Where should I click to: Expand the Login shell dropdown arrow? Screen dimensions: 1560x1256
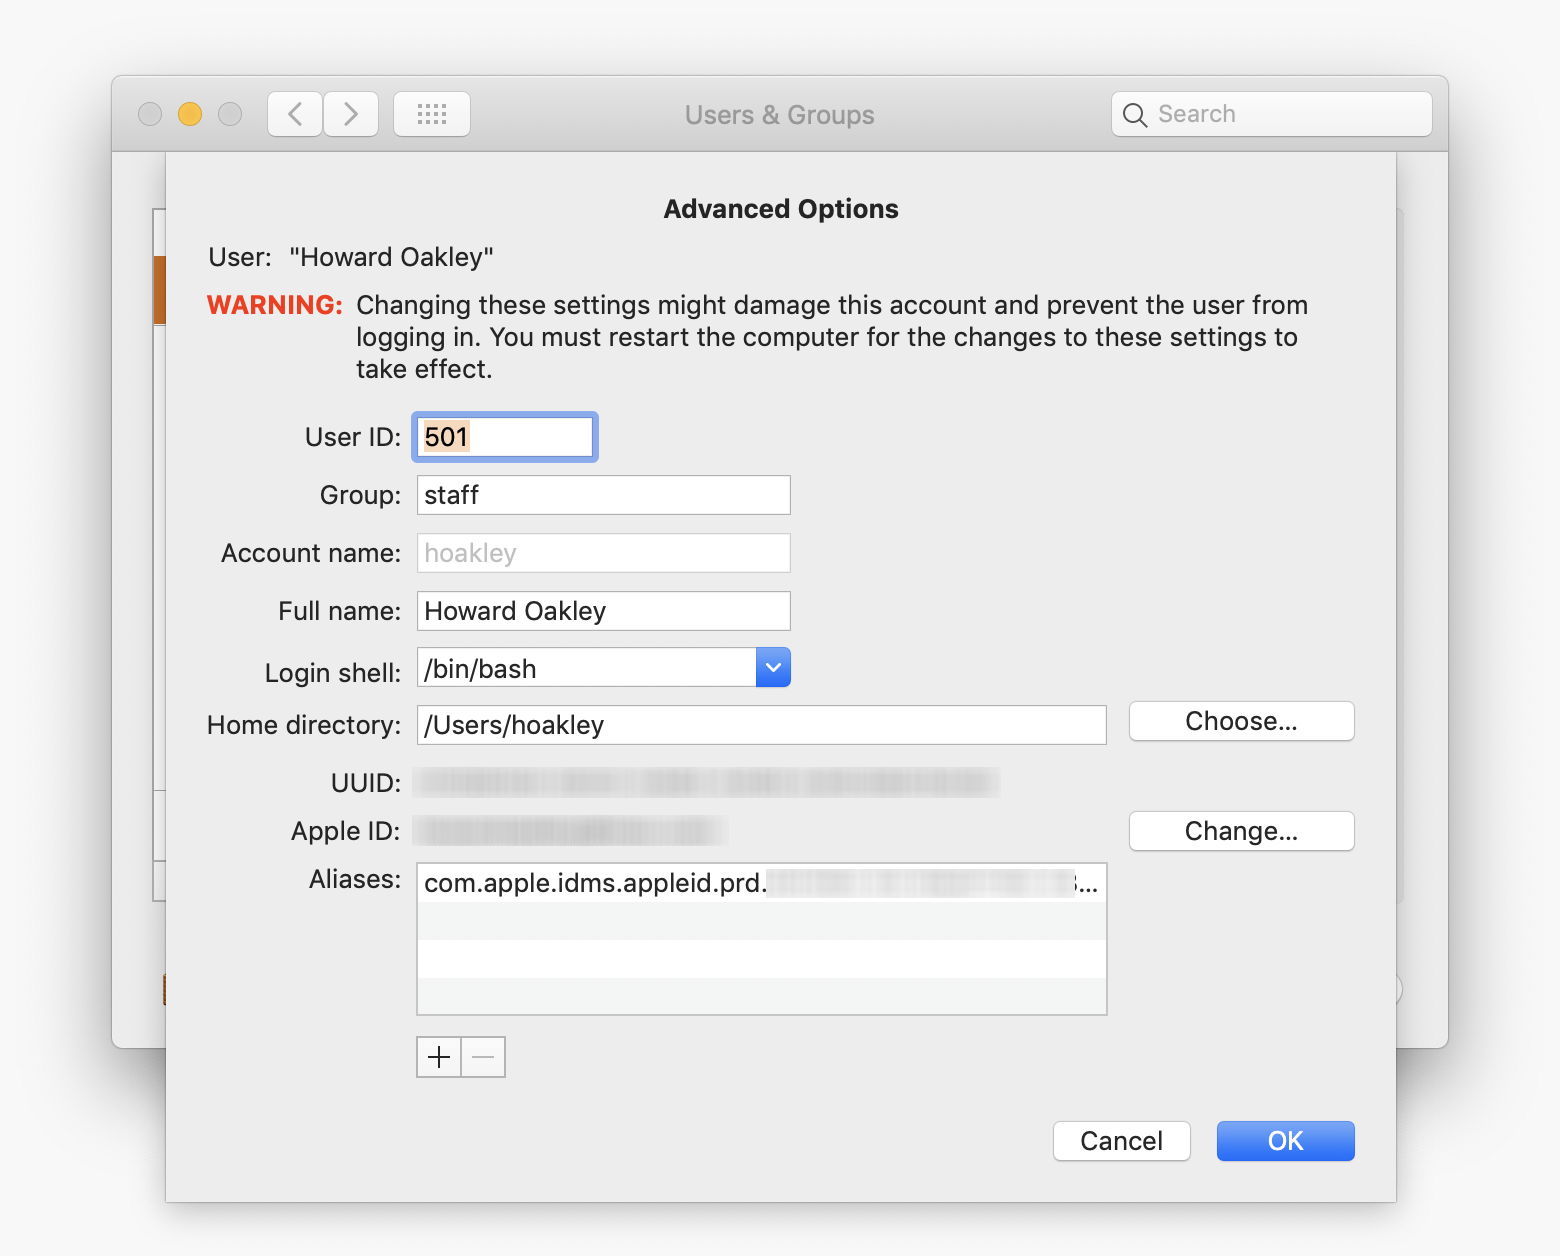pyautogui.click(x=773, y=668)
